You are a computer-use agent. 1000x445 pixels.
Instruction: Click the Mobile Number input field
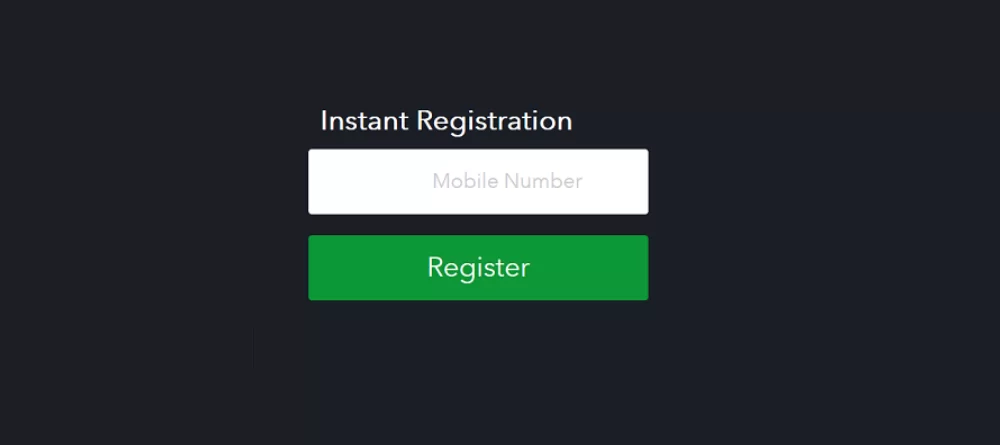478,182
